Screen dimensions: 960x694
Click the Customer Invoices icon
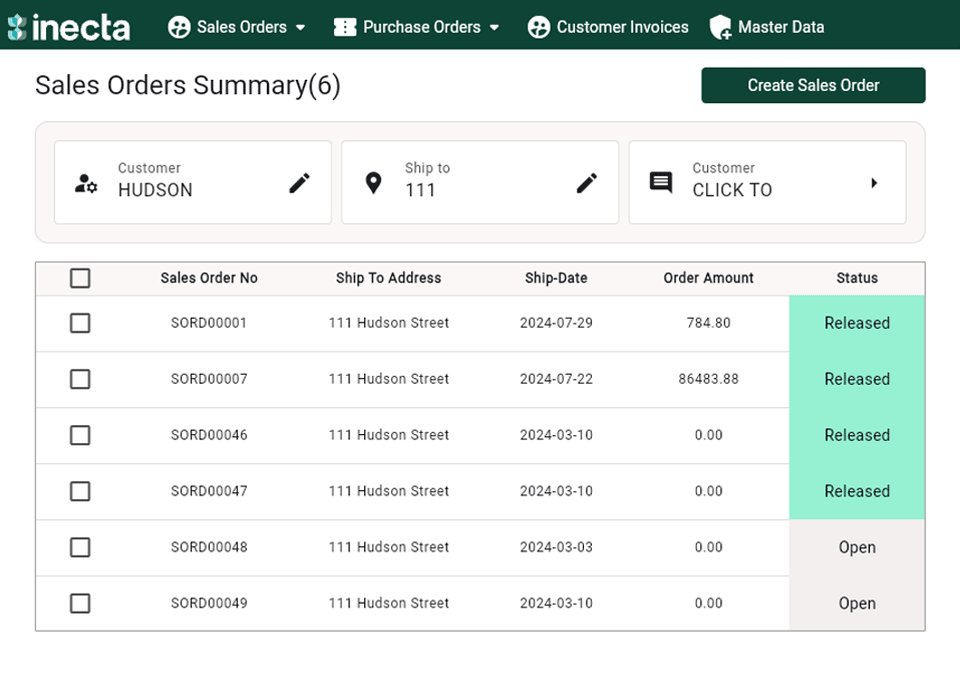click(x=539, y=27)
